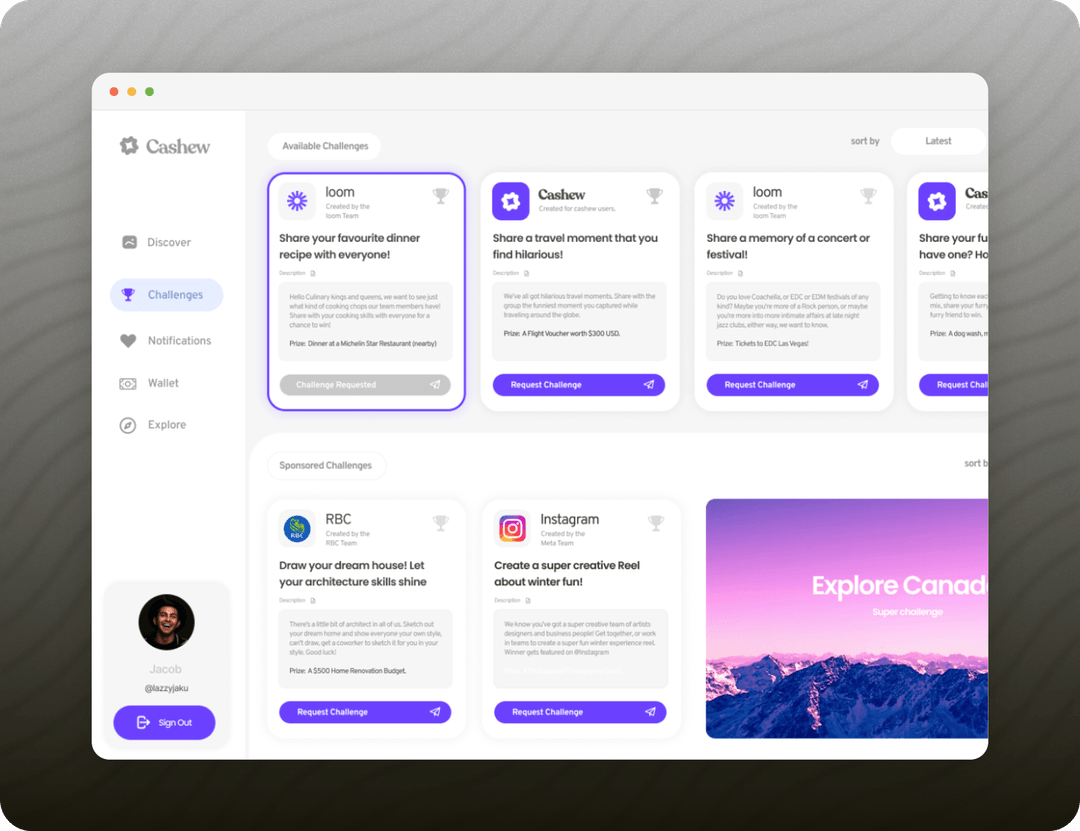Click the Explore compass icon
This screenshot has height=831, width=1080.
click(x=128, y=425)
